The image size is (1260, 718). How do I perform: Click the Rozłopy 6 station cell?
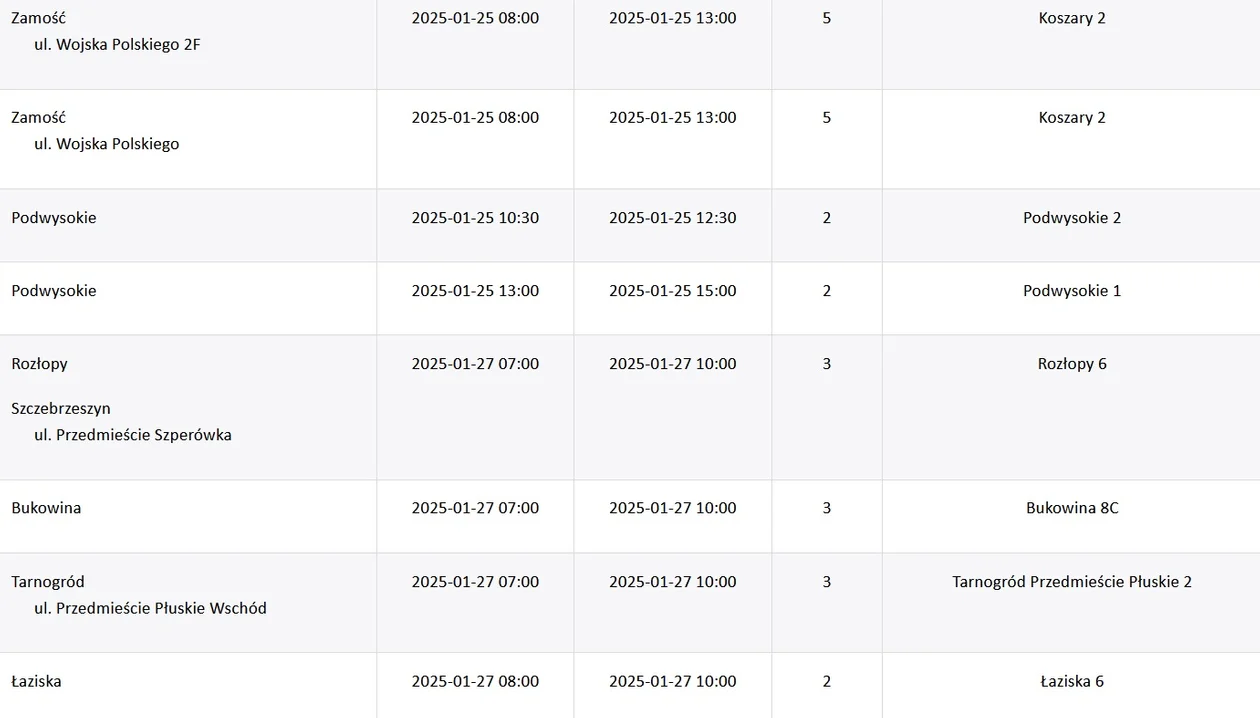(1071, 407)
